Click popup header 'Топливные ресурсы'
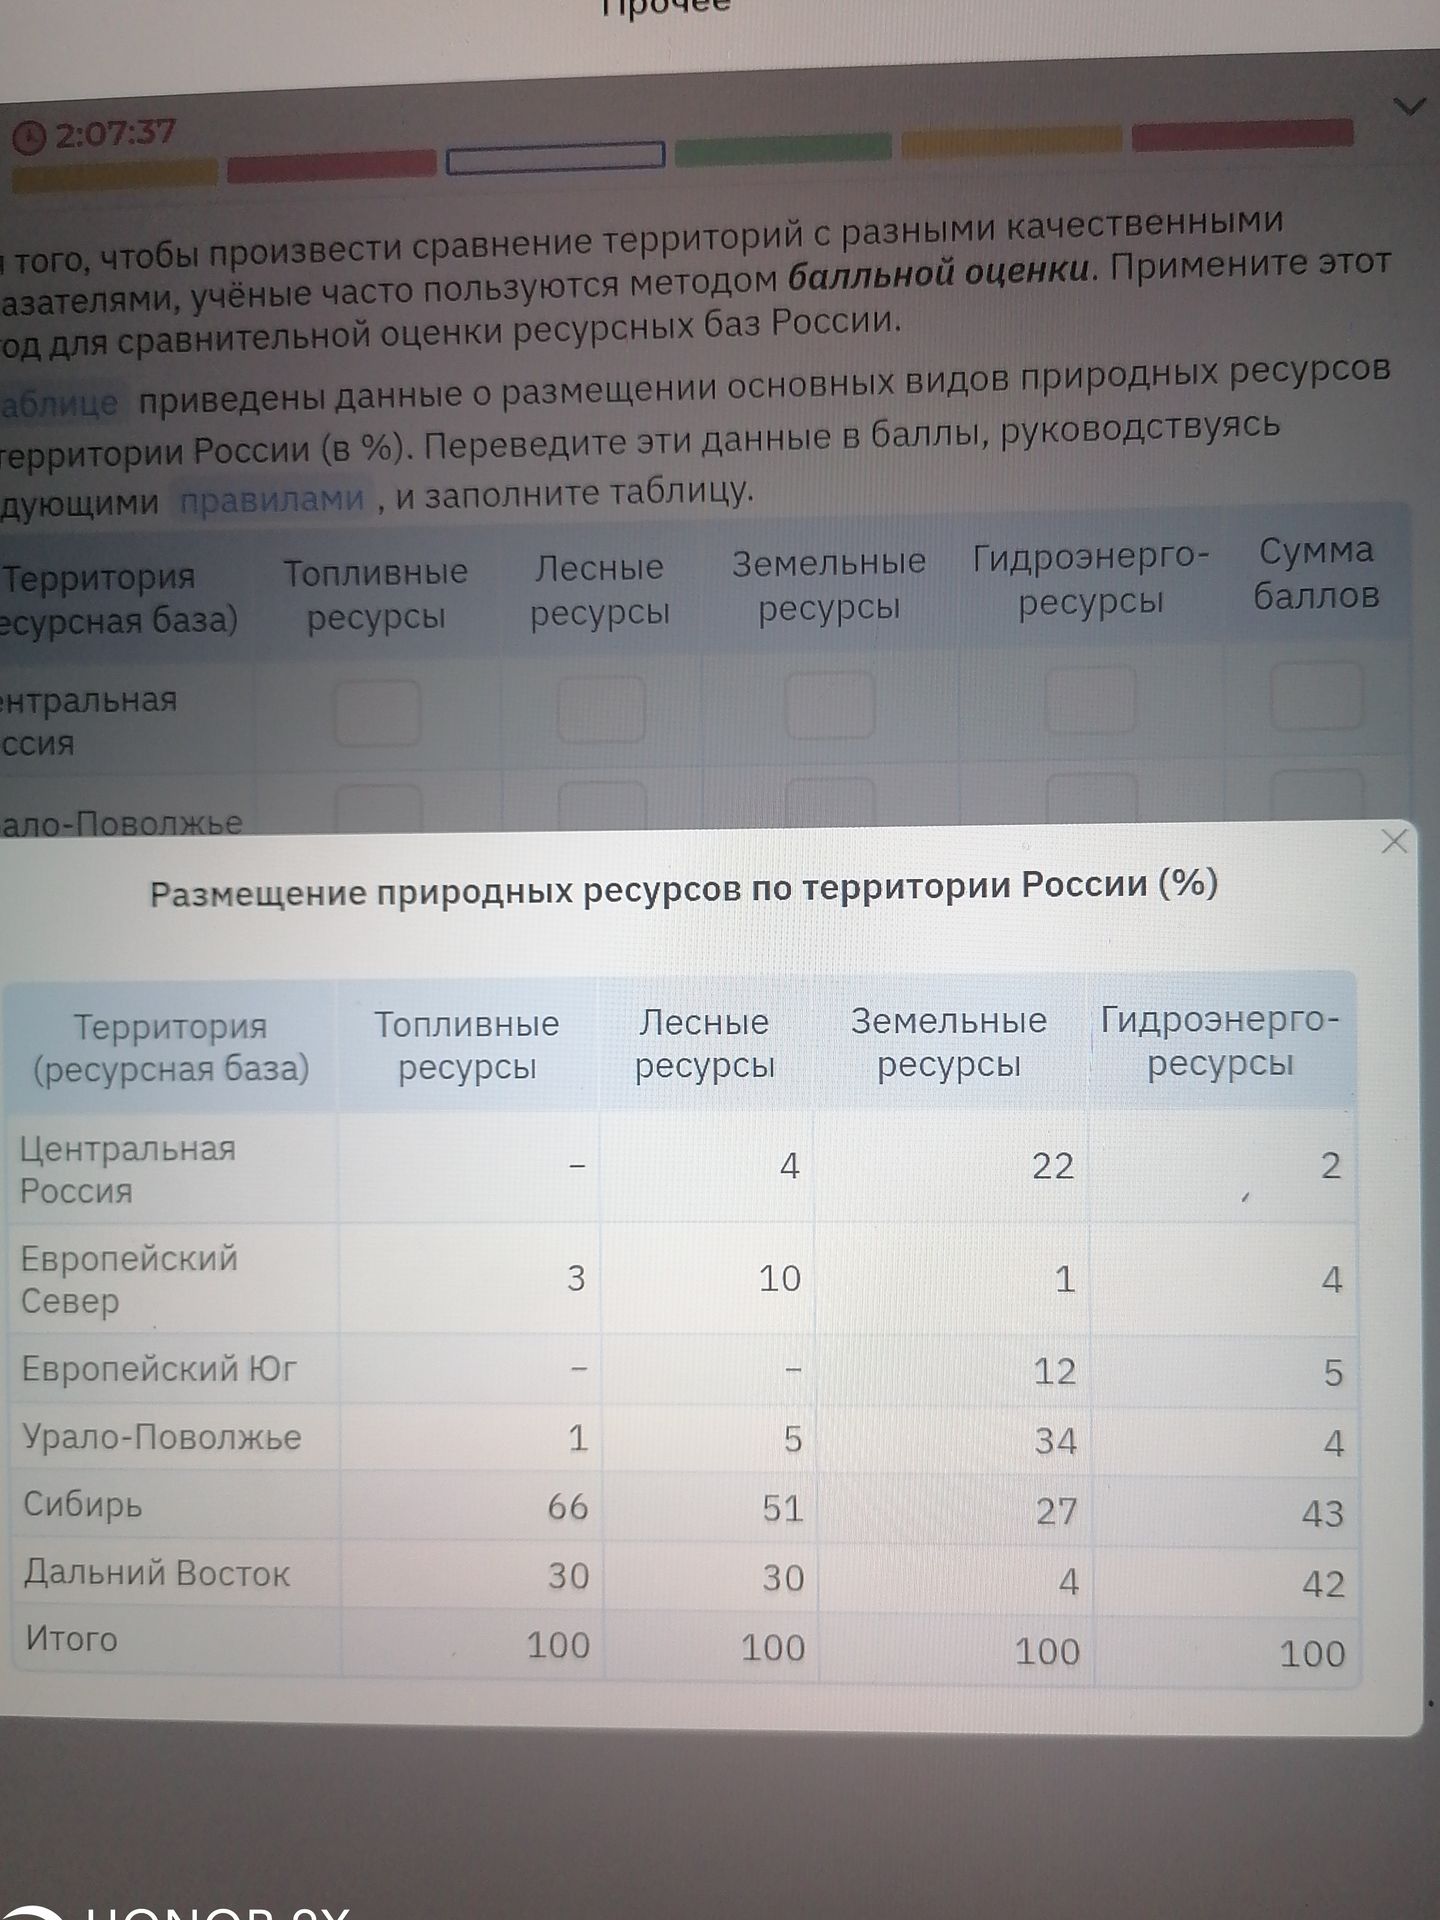 point(467,1046)
